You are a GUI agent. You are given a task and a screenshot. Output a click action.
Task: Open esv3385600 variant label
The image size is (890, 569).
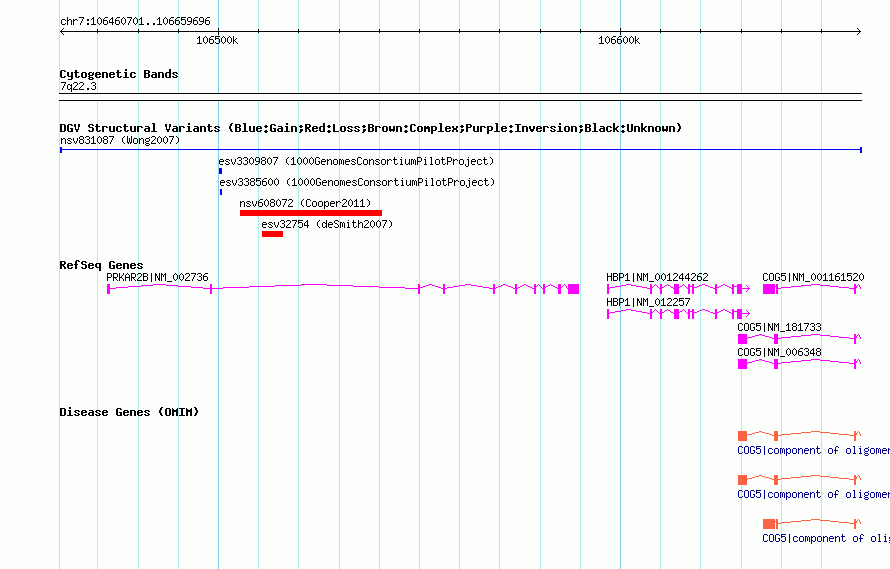(x=357, y=182)
